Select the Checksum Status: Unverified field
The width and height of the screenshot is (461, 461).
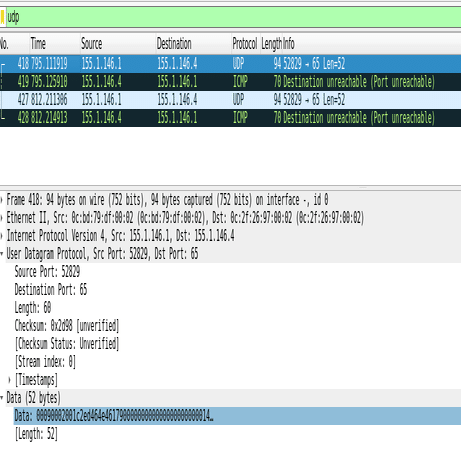[67, 344]
